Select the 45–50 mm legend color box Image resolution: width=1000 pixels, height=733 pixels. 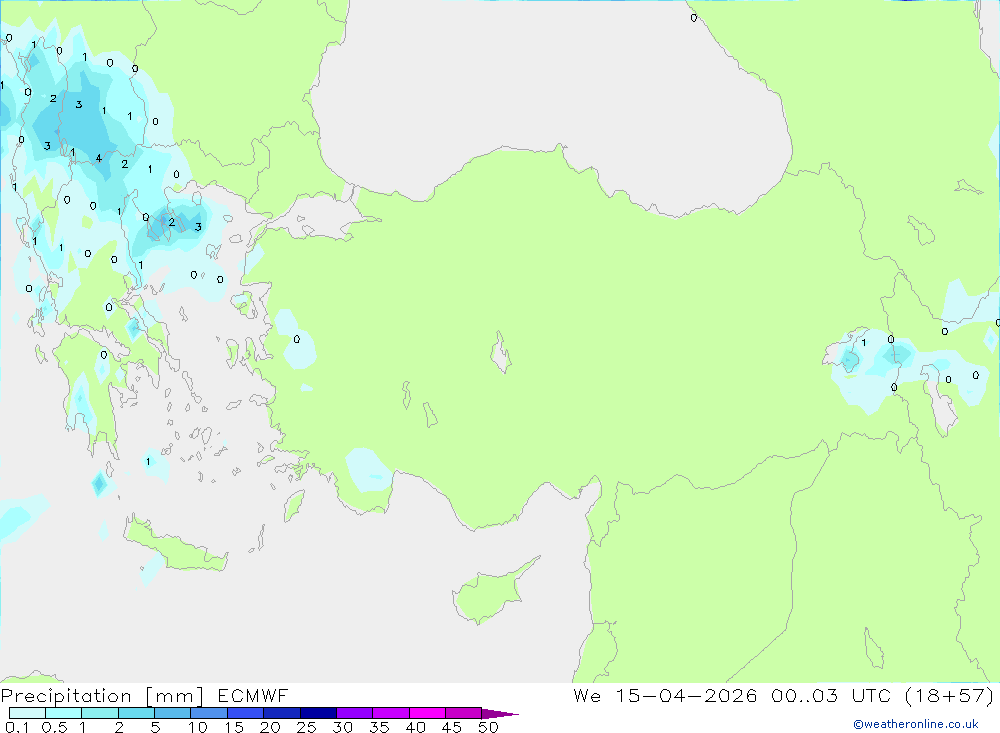click(x=463, y=713)
